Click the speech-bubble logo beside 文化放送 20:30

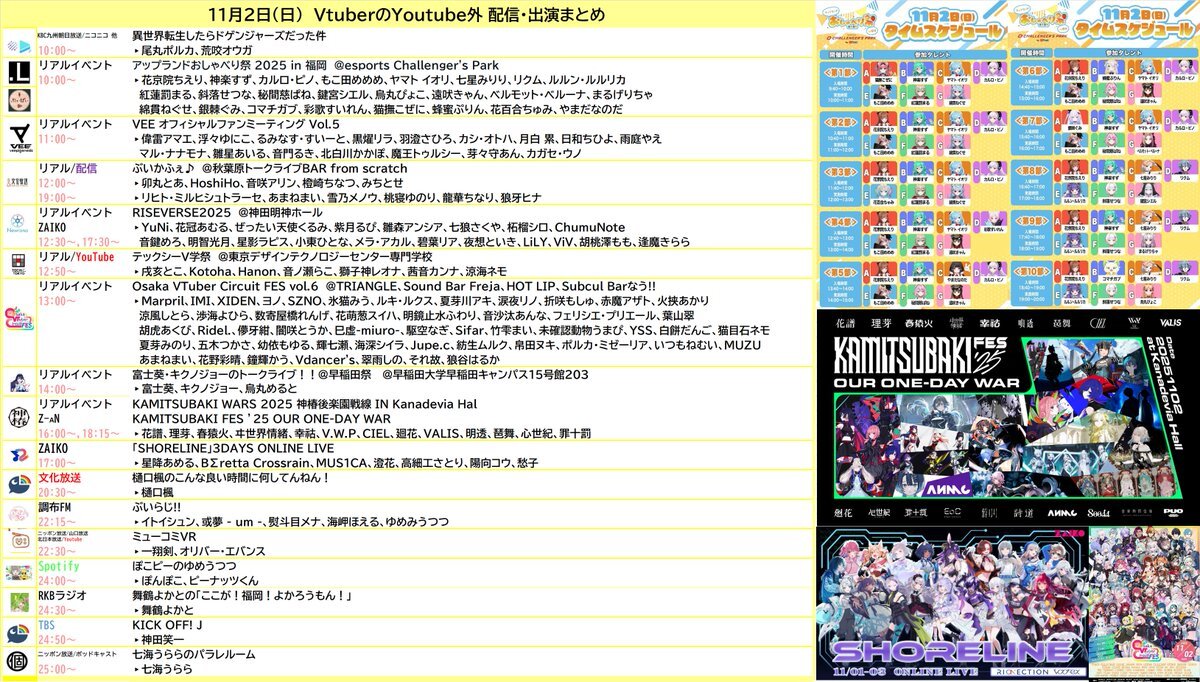(18, 485)
